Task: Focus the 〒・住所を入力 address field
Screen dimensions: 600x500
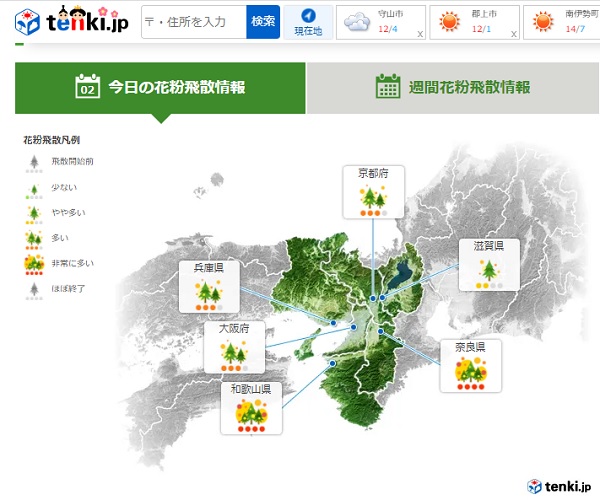Action: [x=193, y=21]
